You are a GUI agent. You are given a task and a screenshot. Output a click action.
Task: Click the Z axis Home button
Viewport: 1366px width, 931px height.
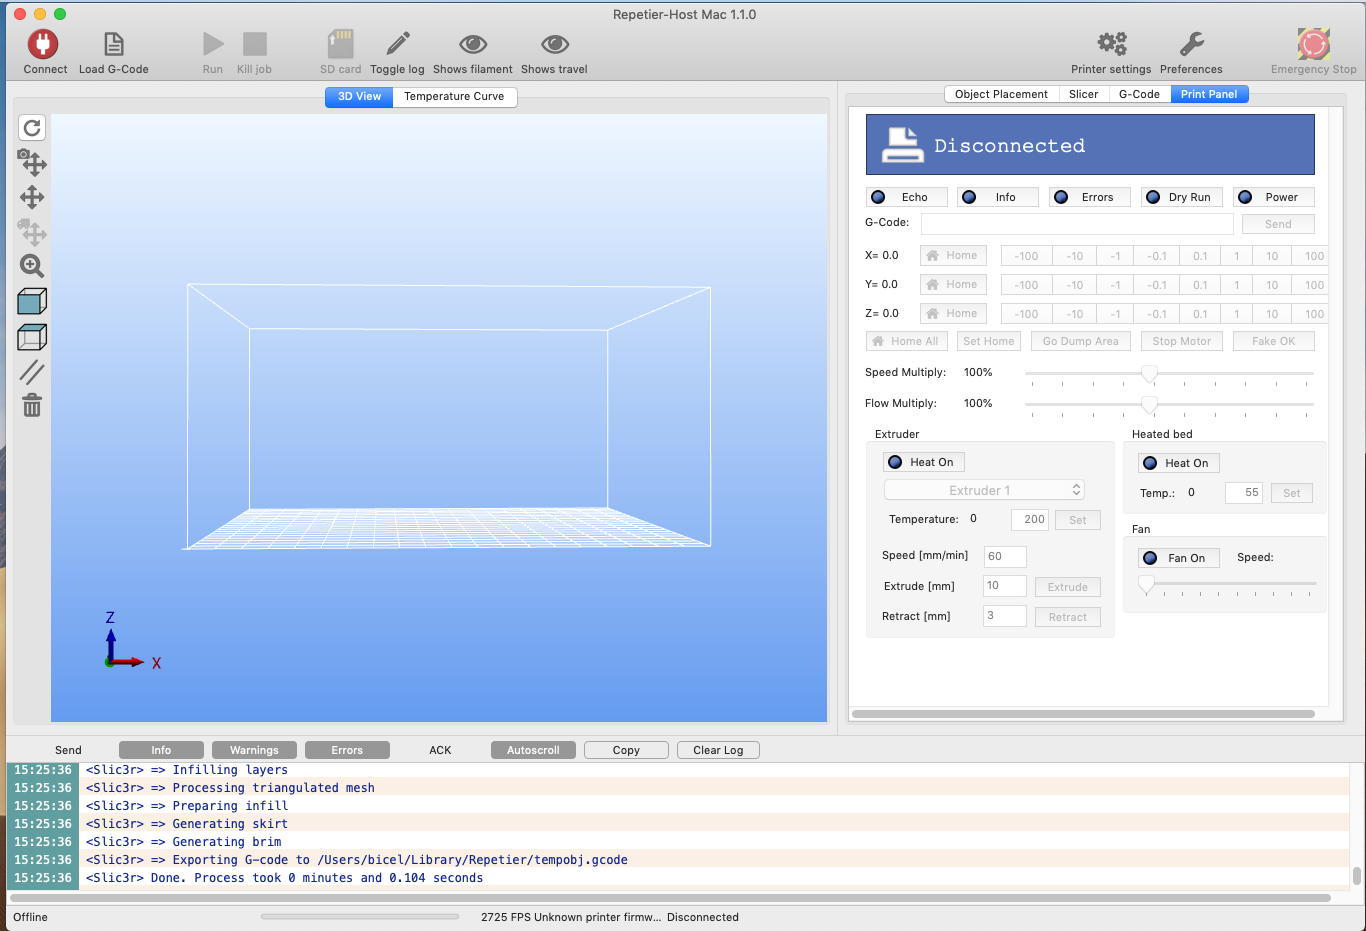[953, 314]
